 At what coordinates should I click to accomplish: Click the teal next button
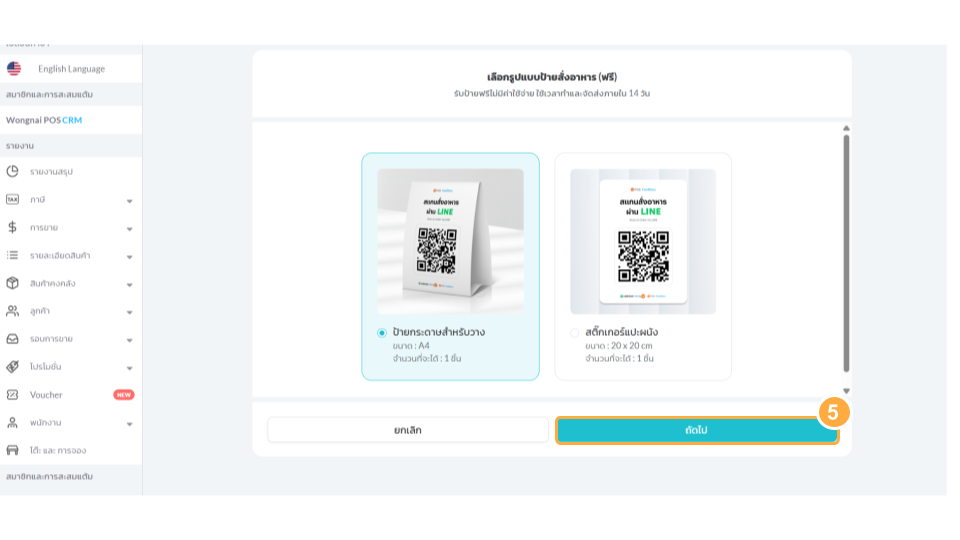tap(697, 430)
